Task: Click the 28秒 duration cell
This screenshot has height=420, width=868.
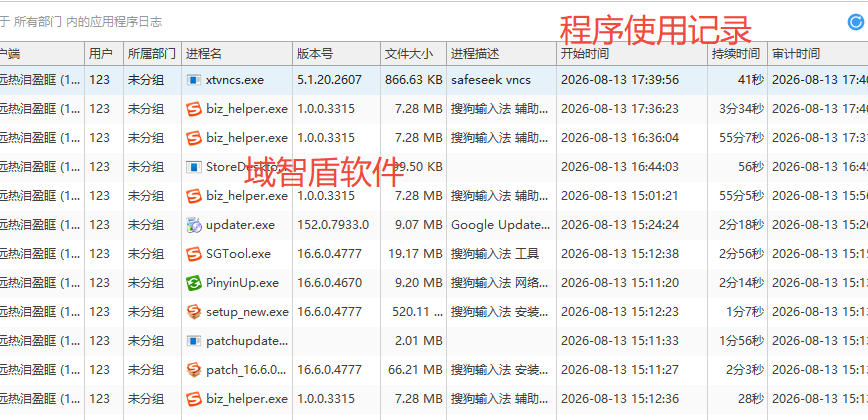Action: click(751, 398)
